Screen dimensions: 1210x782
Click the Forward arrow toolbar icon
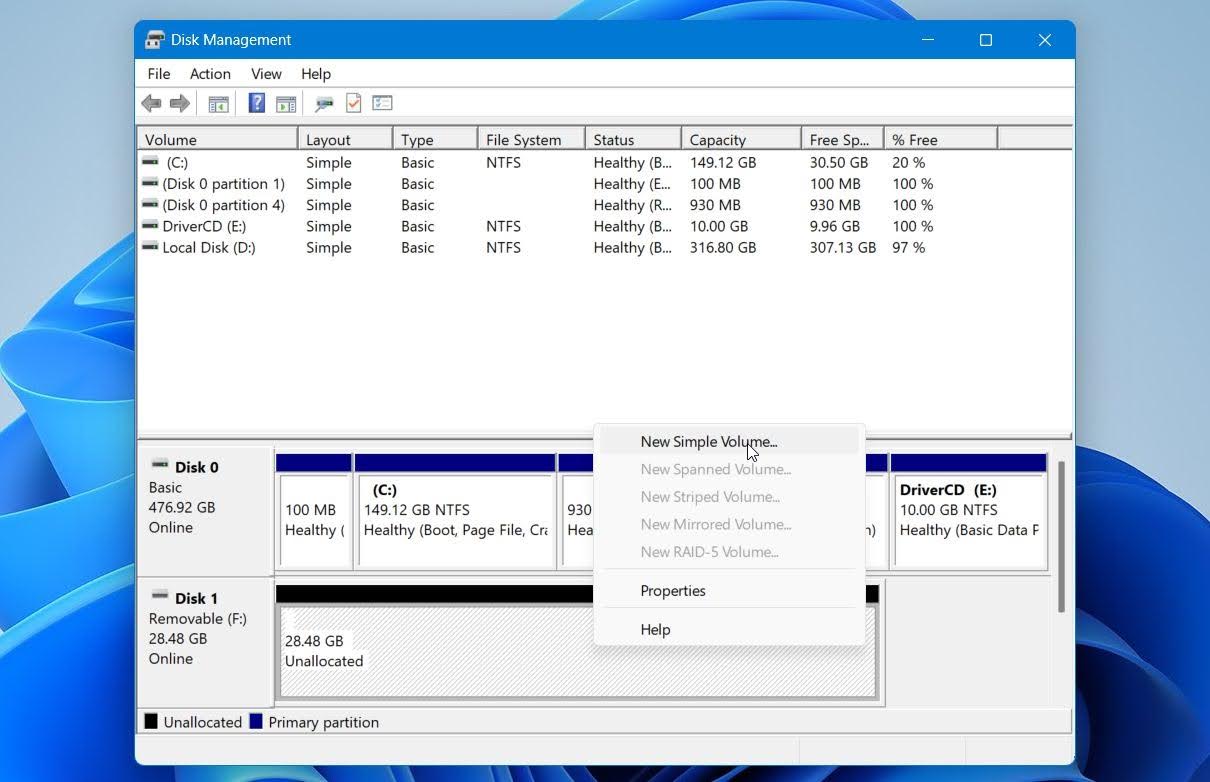pyautogui.click(x=180, y=103)
